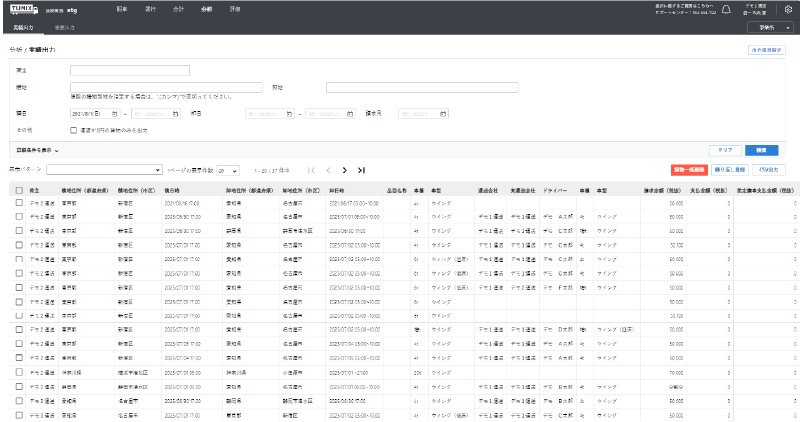Open the items-per-page dropdown showing 20

pyautogui.click(x=228, y=170)
